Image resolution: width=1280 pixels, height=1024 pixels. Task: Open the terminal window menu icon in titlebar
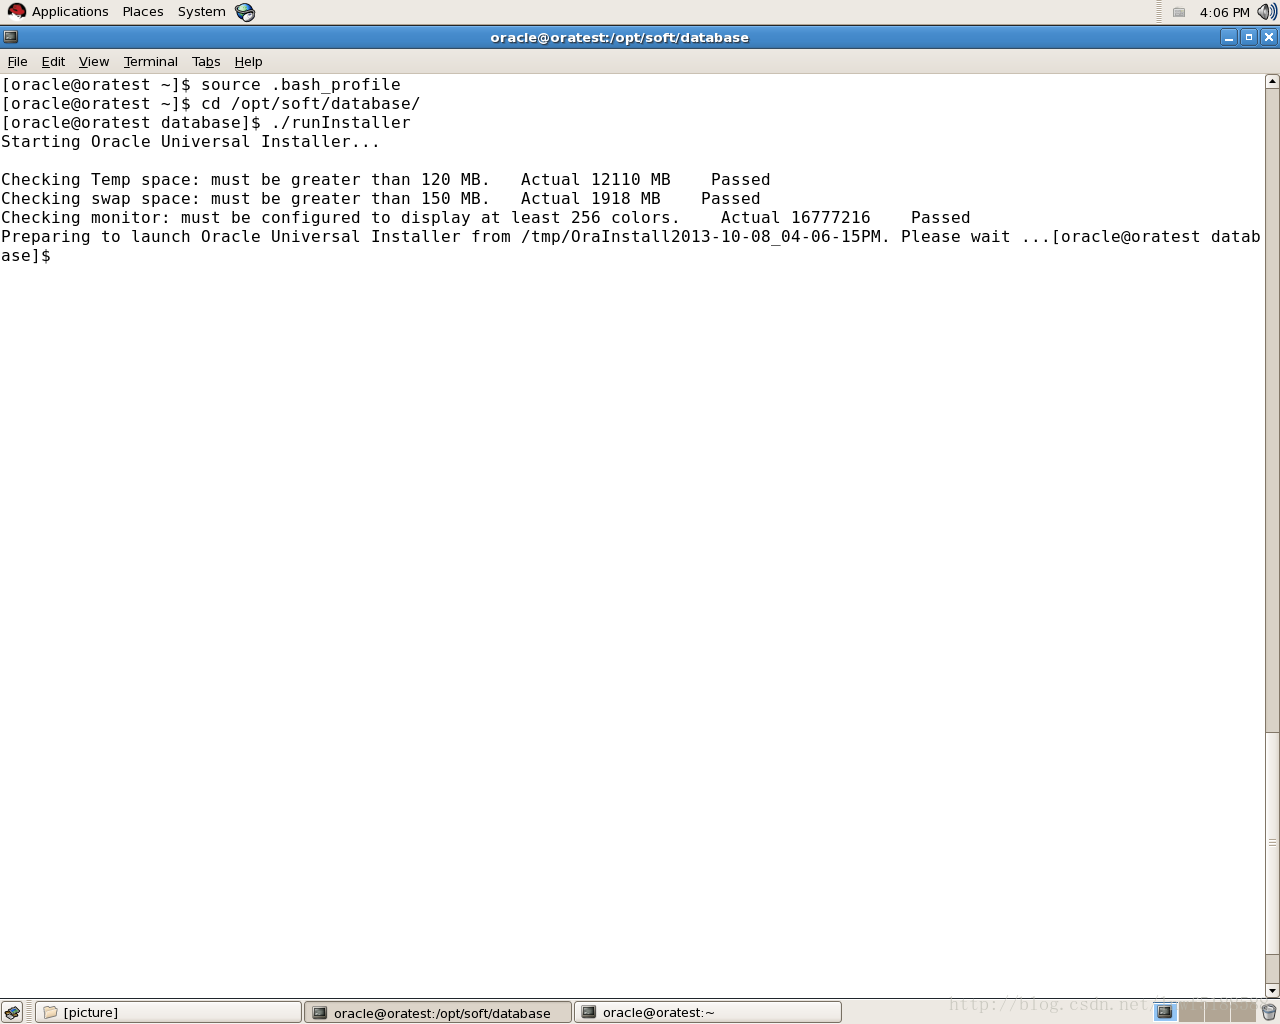(11, 37)
